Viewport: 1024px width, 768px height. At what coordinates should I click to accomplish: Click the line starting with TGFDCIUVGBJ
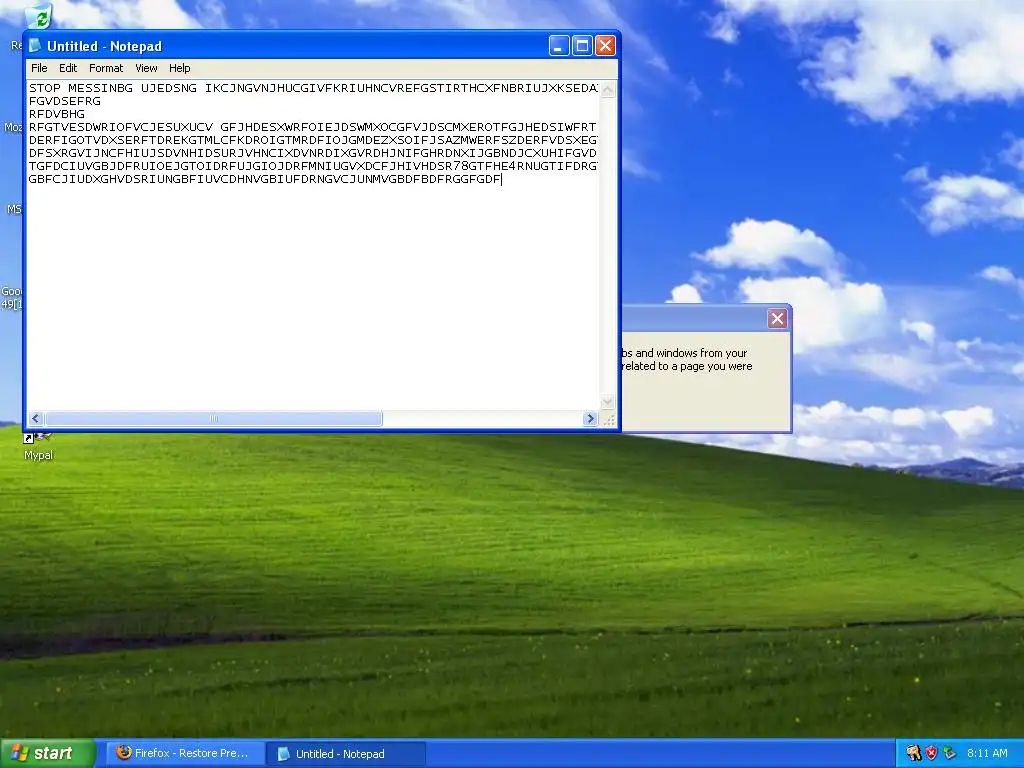[x=313, y=167]
